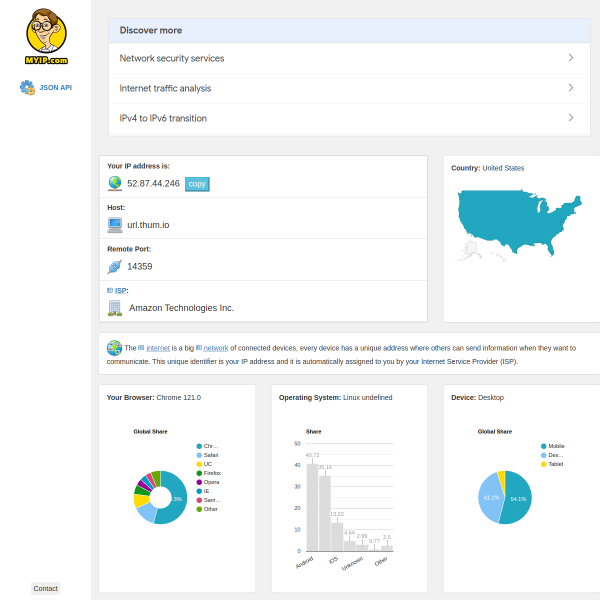Viewport: 600px width, 600px height.
Task: Click the remote port plug icon
Action: coord(115,267)
